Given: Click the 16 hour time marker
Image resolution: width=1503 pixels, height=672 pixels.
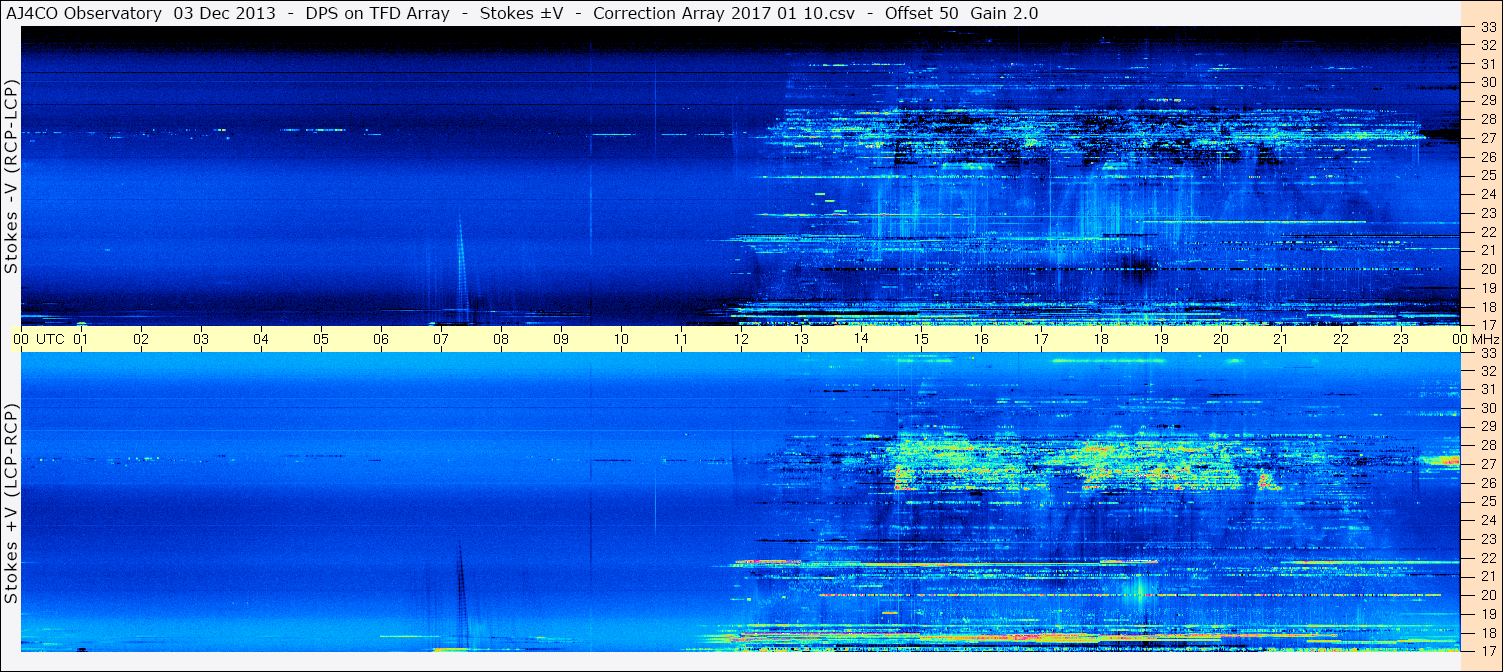Looking at the screenshot, I should click(x=981, y=339).
